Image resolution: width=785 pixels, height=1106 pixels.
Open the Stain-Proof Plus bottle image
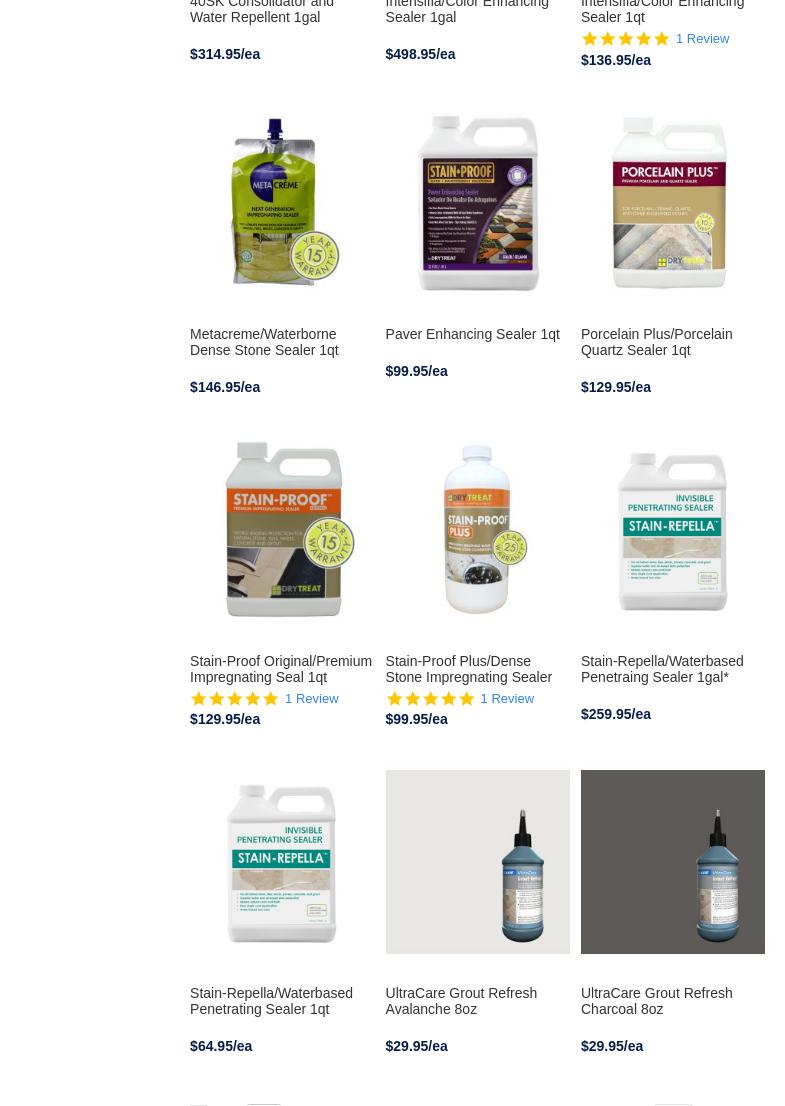[x=477, y=530]
